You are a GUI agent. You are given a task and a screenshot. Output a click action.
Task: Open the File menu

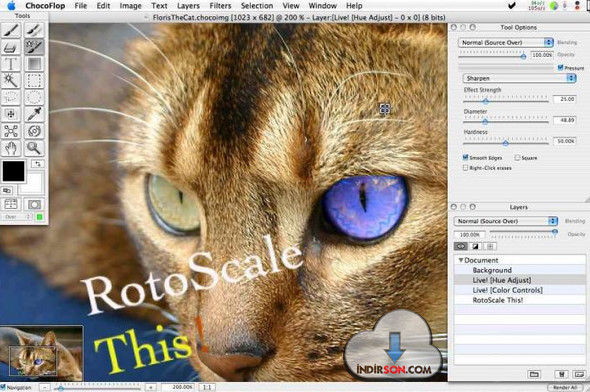[81, 6]
